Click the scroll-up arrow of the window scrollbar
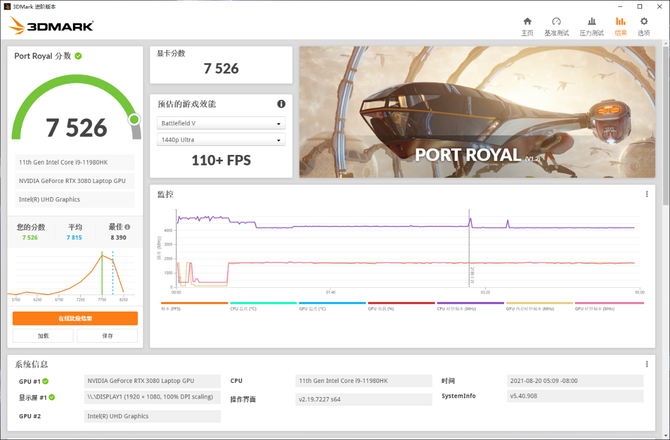The image size is (670, 440). click(666, 44)
